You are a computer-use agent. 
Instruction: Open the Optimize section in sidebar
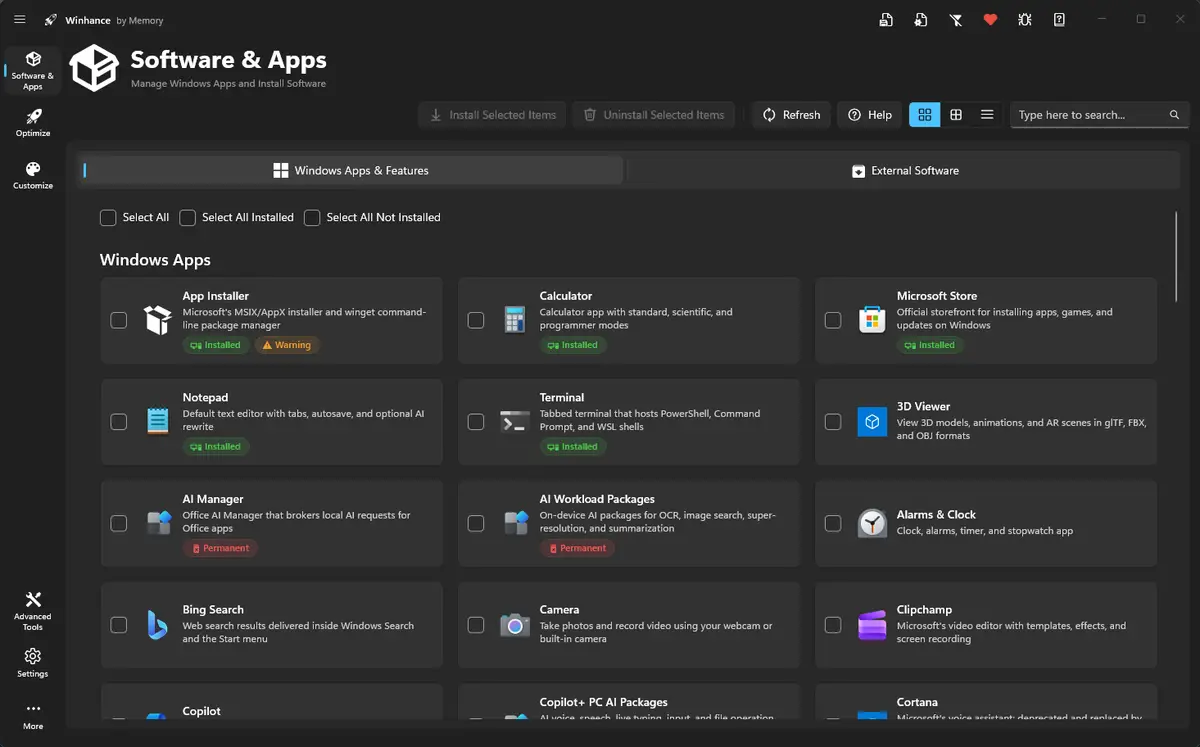pyautogui.click(x=33, y=123)
